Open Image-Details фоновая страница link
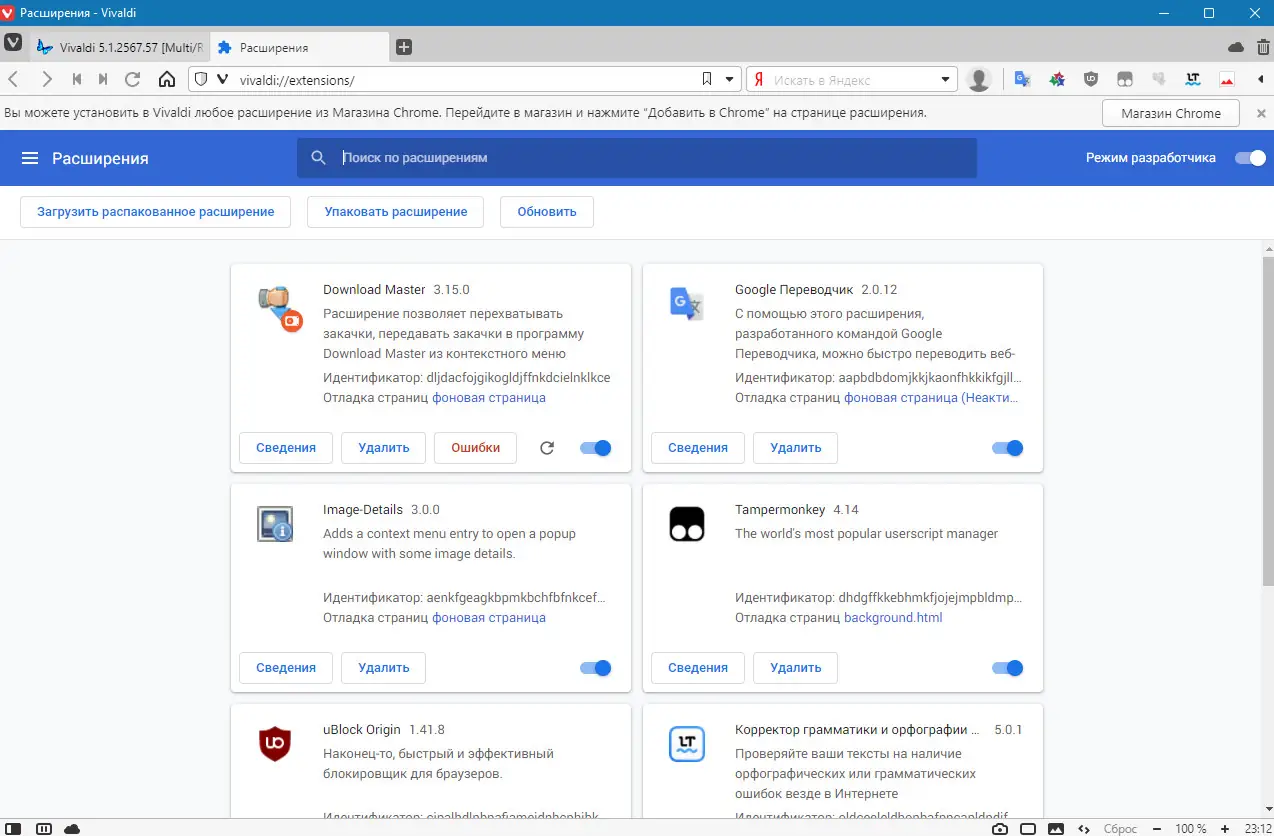Screen dimensions: 1274x836 [x=489, y=618]
